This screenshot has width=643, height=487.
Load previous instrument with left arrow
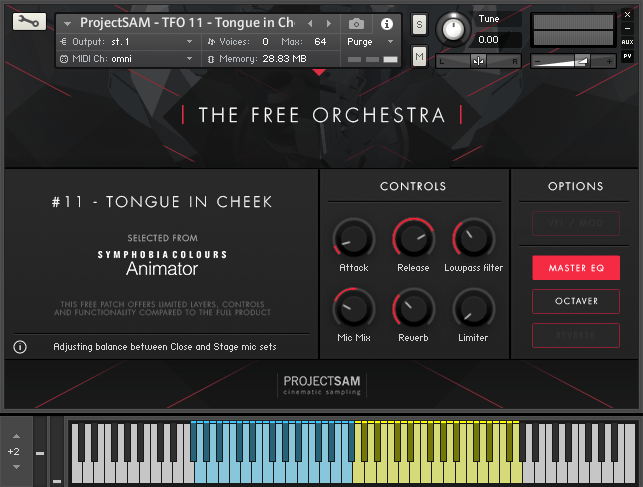[310, 24]
